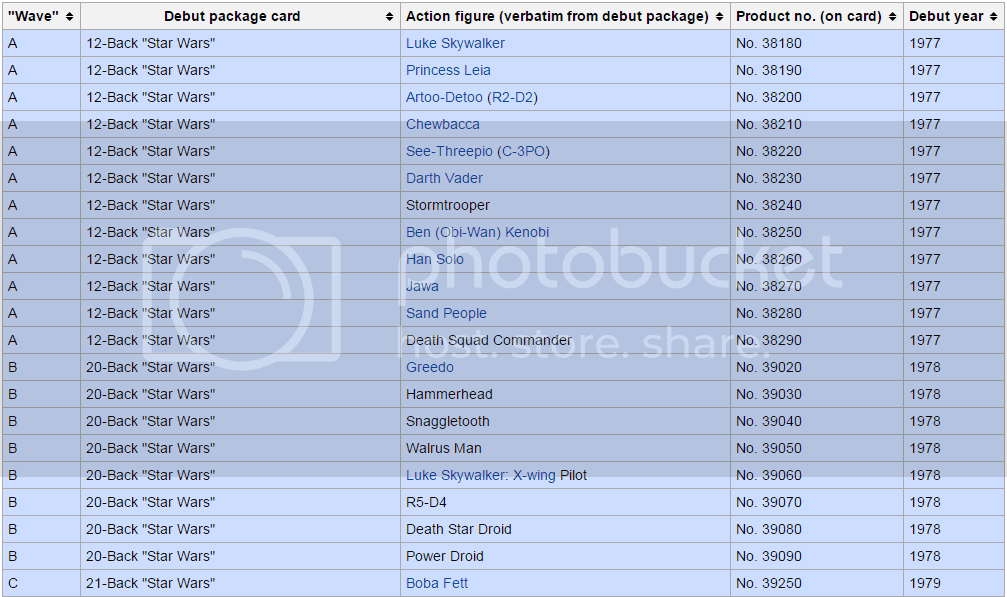This screenshot has width=1007, height=597.
Task: Select debut year 1979
Action: click(925, 583)
